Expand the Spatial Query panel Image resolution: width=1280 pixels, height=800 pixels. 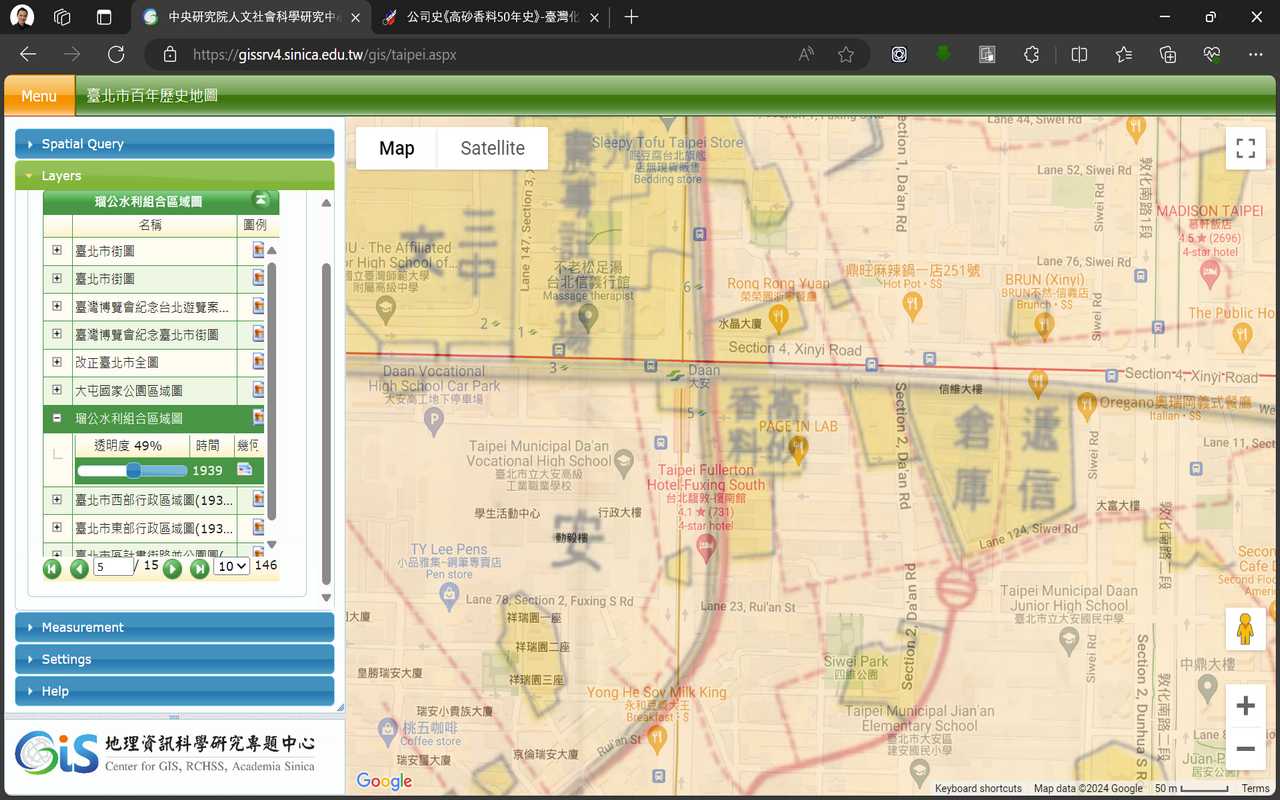click(175, 144)
